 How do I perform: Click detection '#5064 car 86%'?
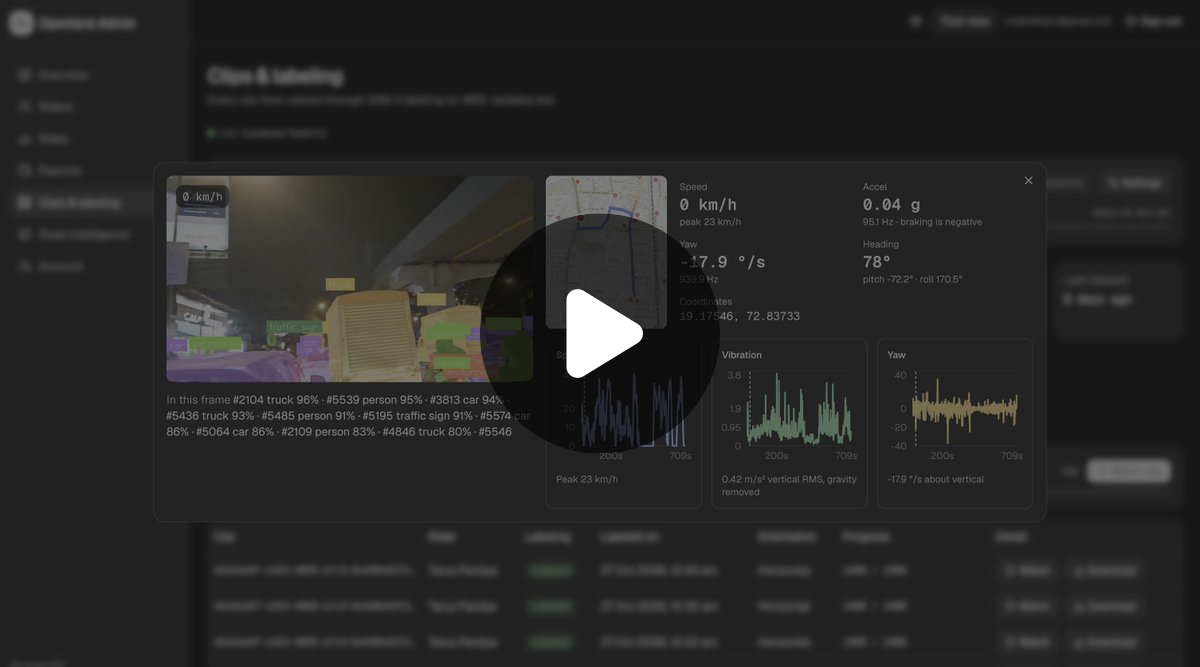pyautogui.click(x=235, y=432)
